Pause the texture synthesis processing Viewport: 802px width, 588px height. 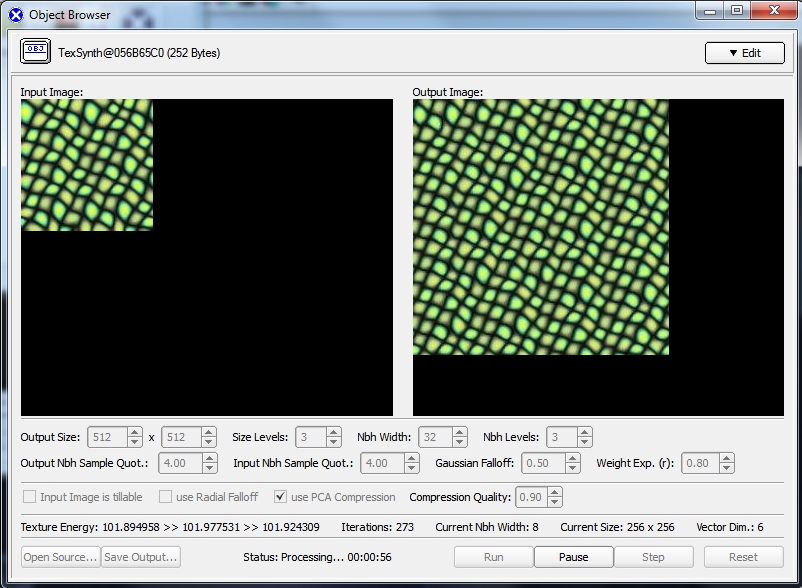pos(573,557)
